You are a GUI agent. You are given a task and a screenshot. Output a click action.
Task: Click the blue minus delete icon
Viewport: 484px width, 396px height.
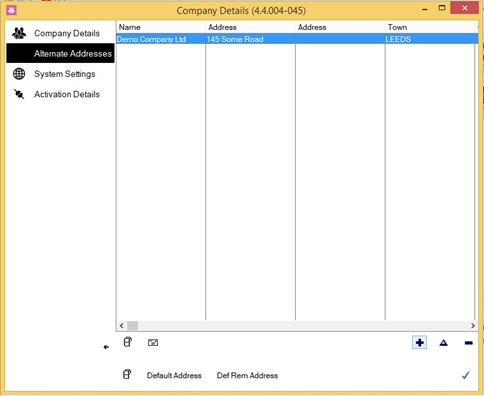click(468, 343)
